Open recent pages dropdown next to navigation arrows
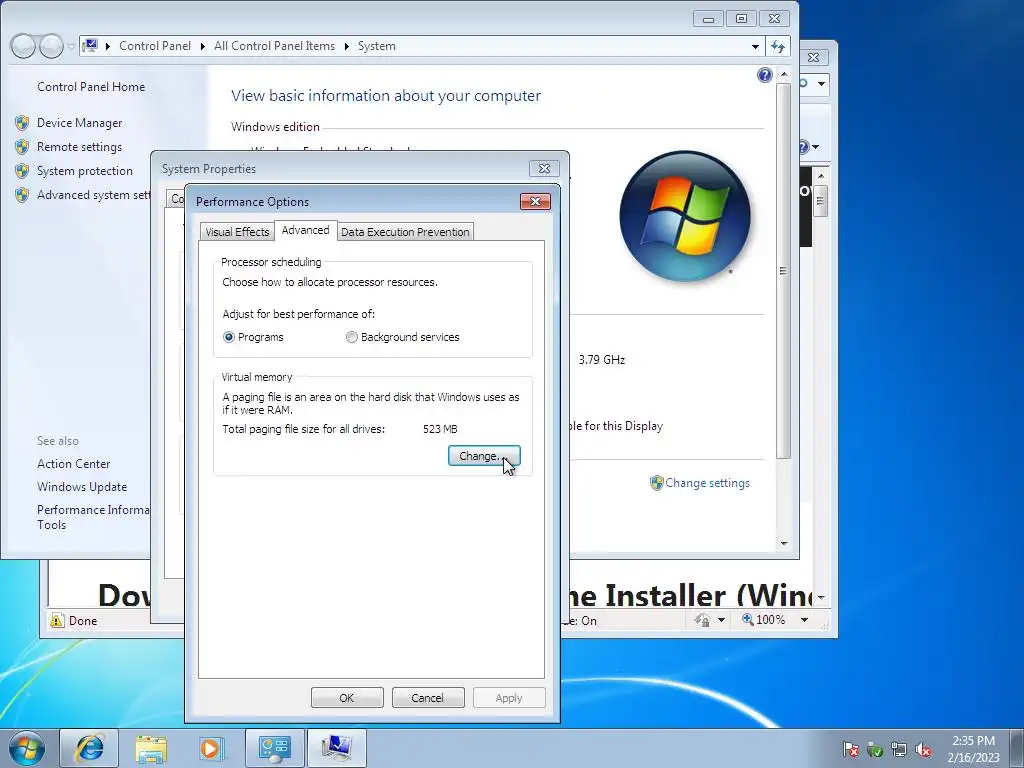Screen dimensions: 1024x768 (71, 46)
